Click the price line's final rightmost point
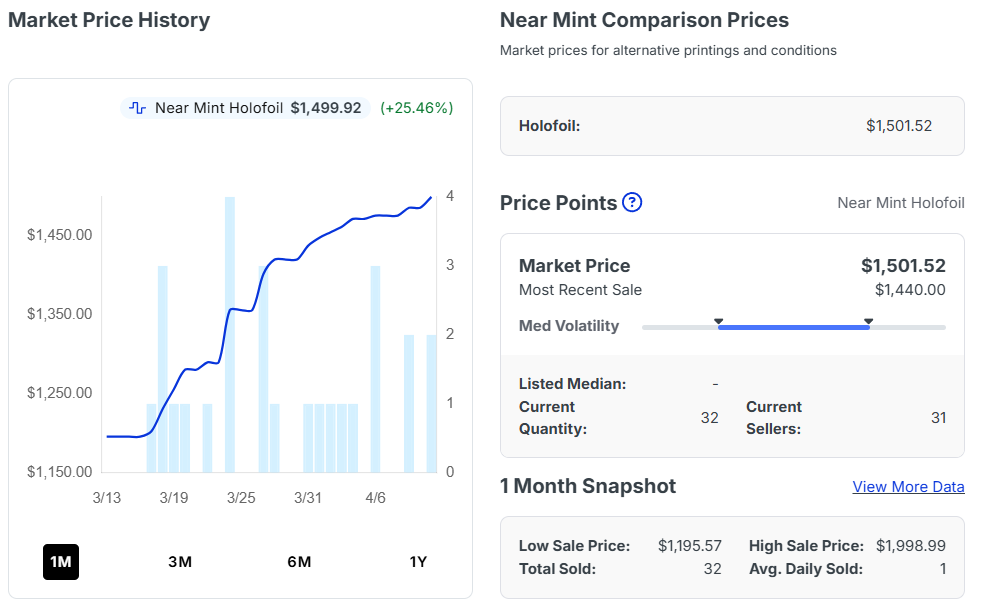988x612 pixels. [x=431, y=197]
